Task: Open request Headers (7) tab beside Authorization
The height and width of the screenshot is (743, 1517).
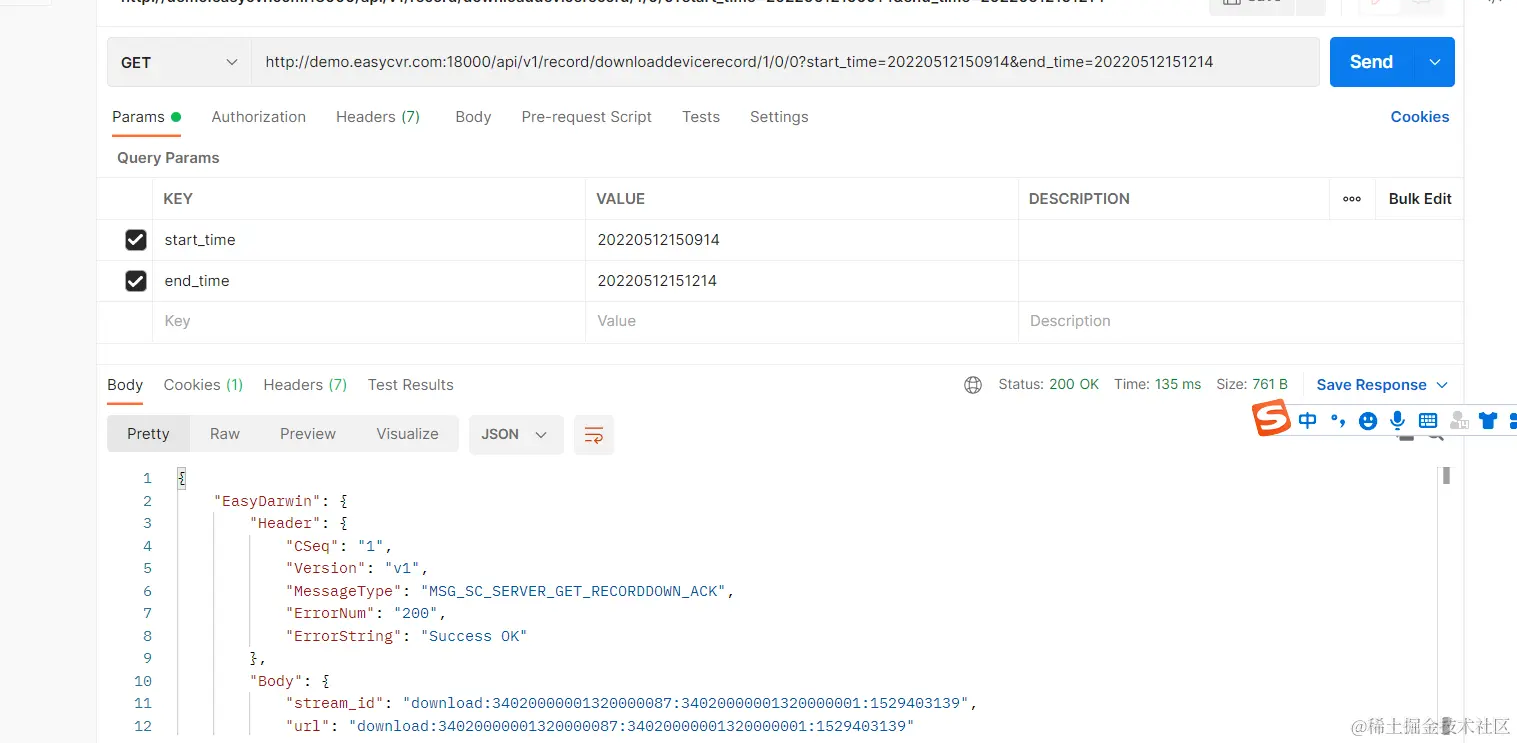Action: click(378, 117)
